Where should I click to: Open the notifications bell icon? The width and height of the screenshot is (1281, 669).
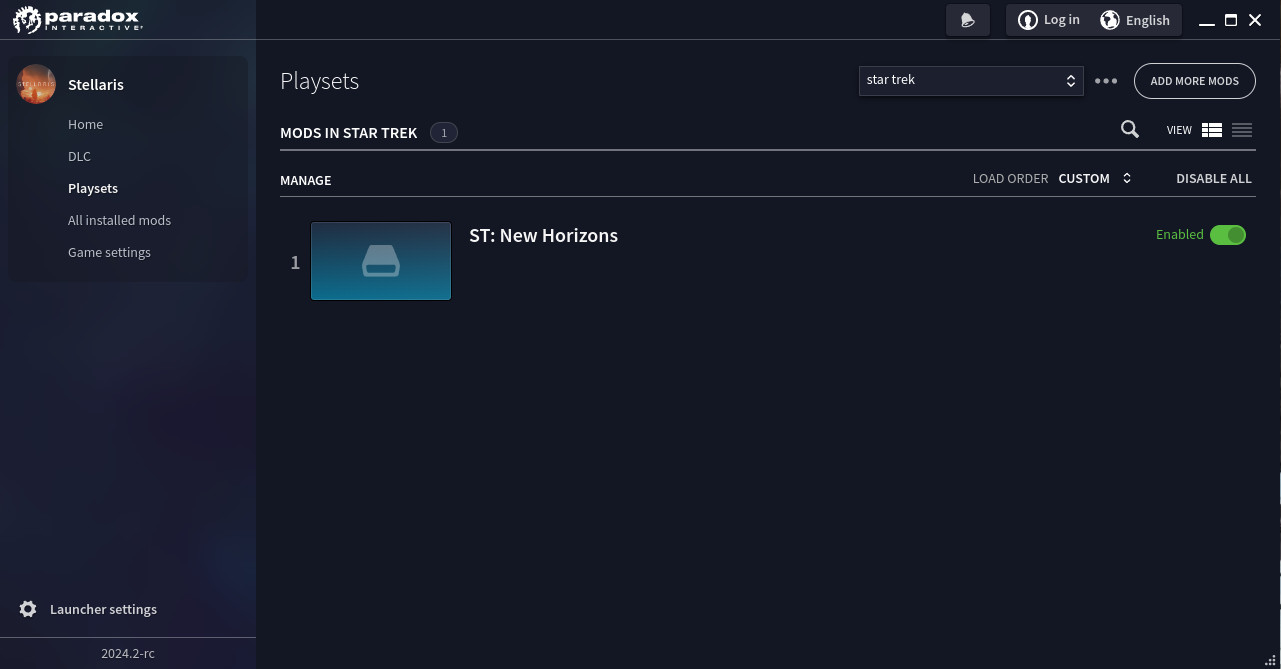[x=967, y=20]
